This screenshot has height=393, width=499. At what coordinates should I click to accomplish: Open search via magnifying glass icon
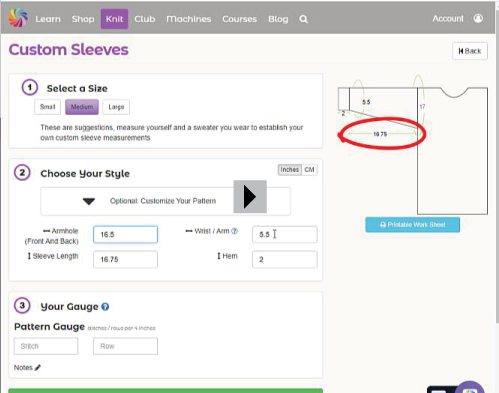303,19
